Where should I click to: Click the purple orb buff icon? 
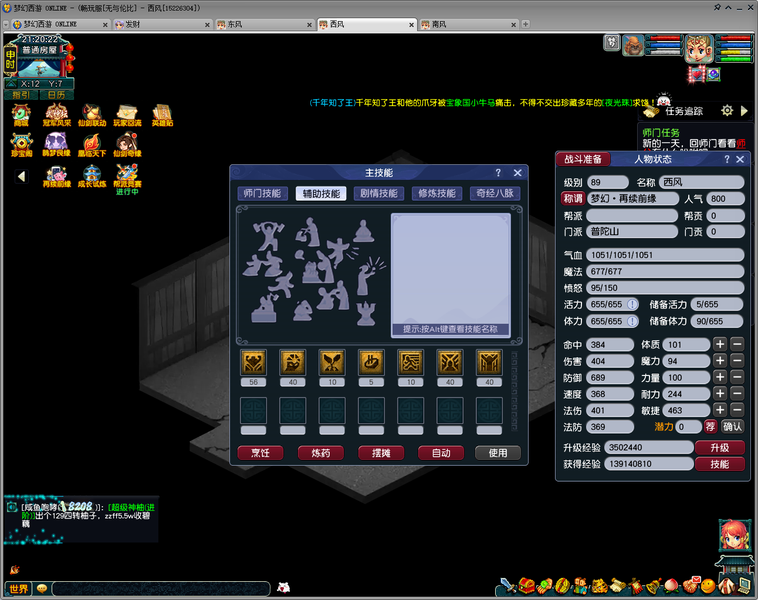[713, 74]
